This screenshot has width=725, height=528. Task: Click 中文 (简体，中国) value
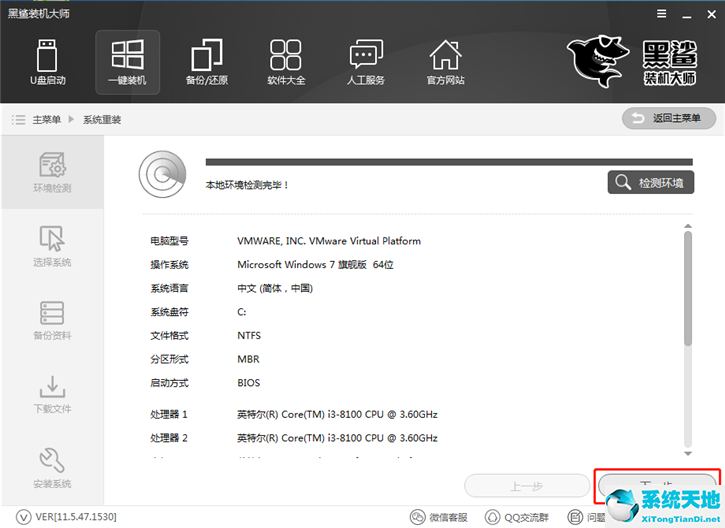pos(275,289)
